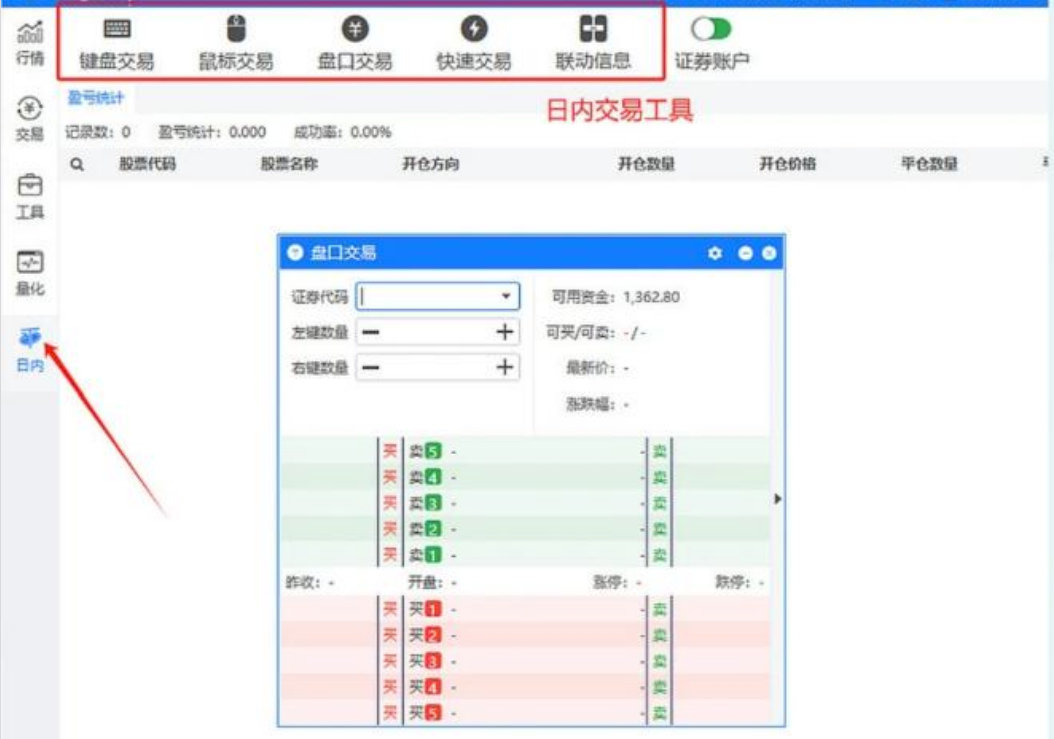Select the 买4 price level label
Screen dimensions: 1054x739
click(425, 687)
